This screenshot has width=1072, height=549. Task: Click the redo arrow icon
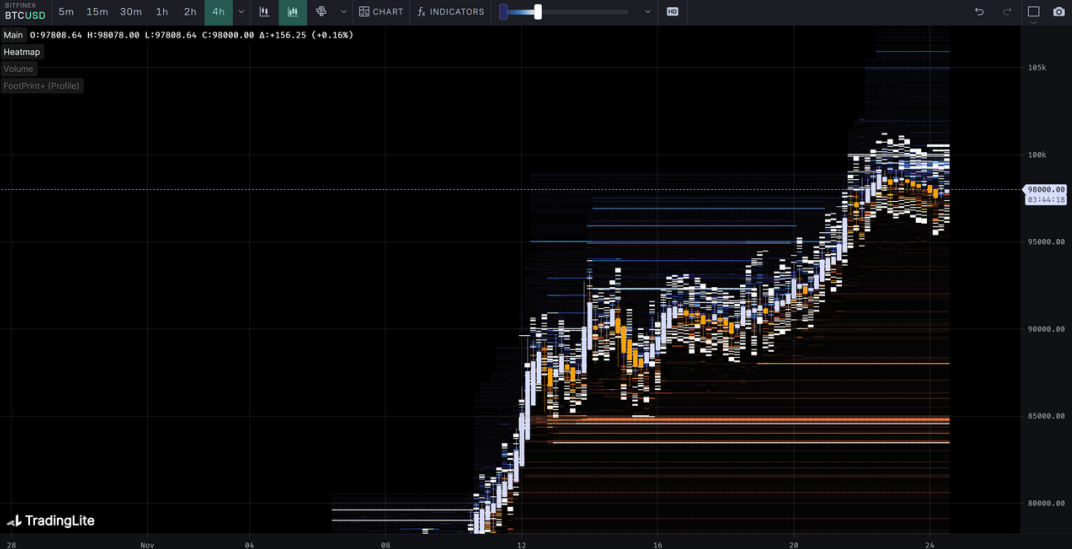tap(1007, 12)
